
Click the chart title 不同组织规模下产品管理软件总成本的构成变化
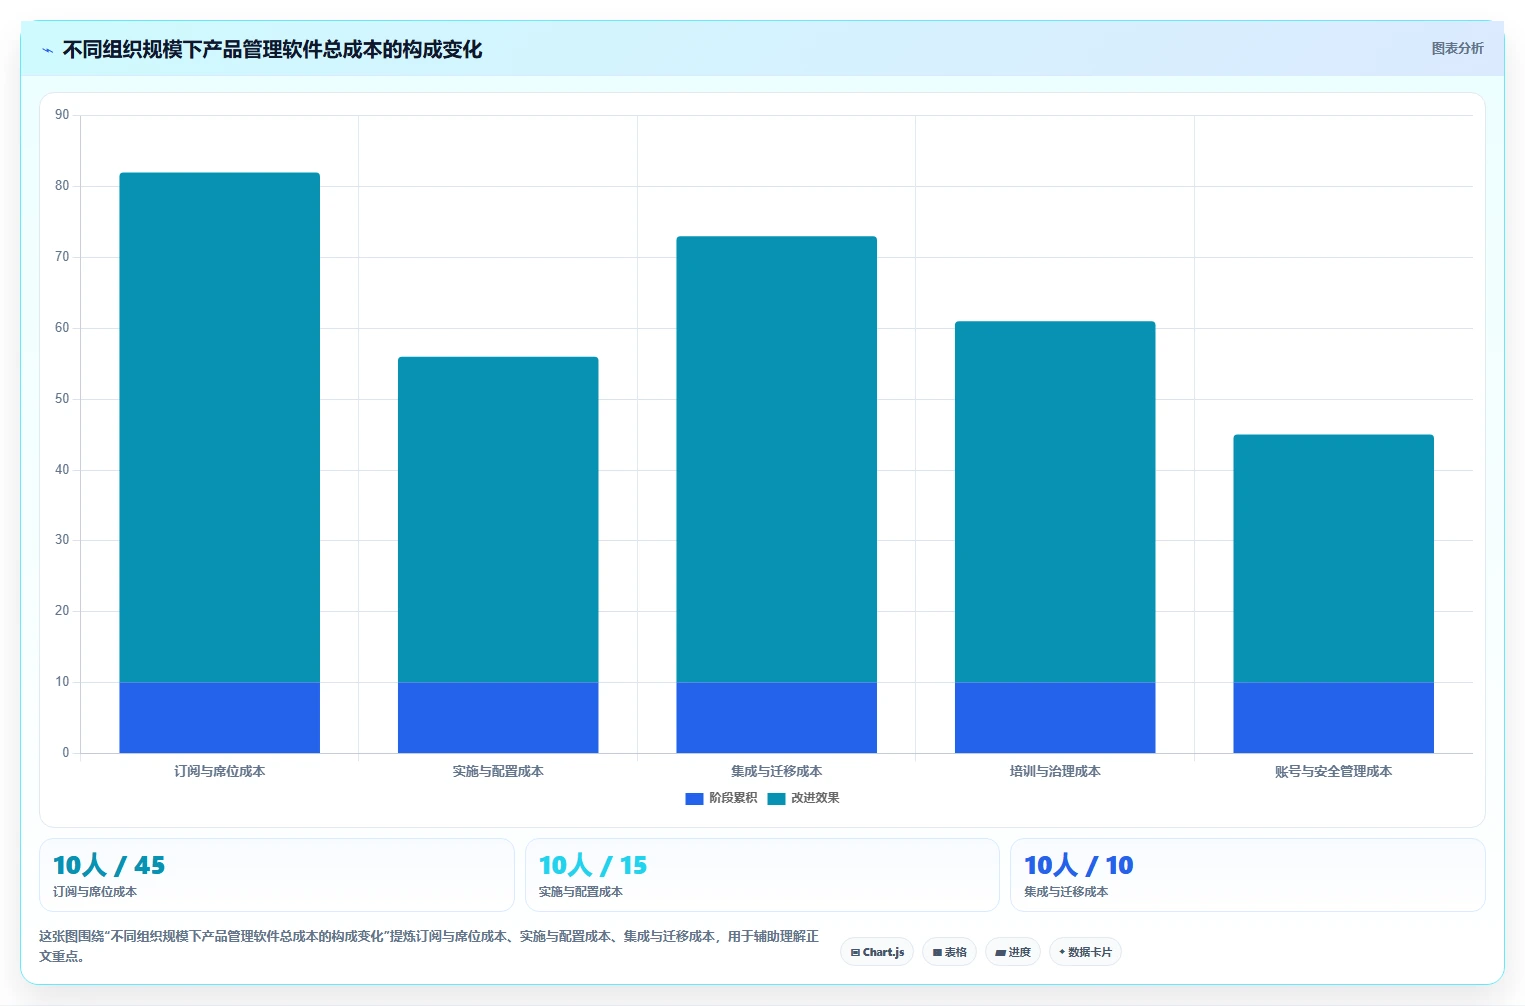272,50
